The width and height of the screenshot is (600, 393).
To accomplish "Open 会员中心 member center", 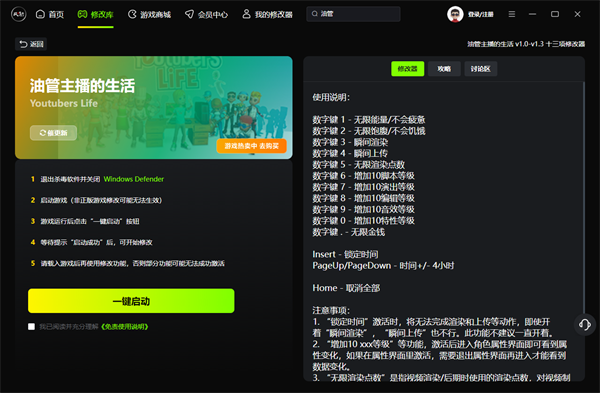I will click(x=206, y=15).
